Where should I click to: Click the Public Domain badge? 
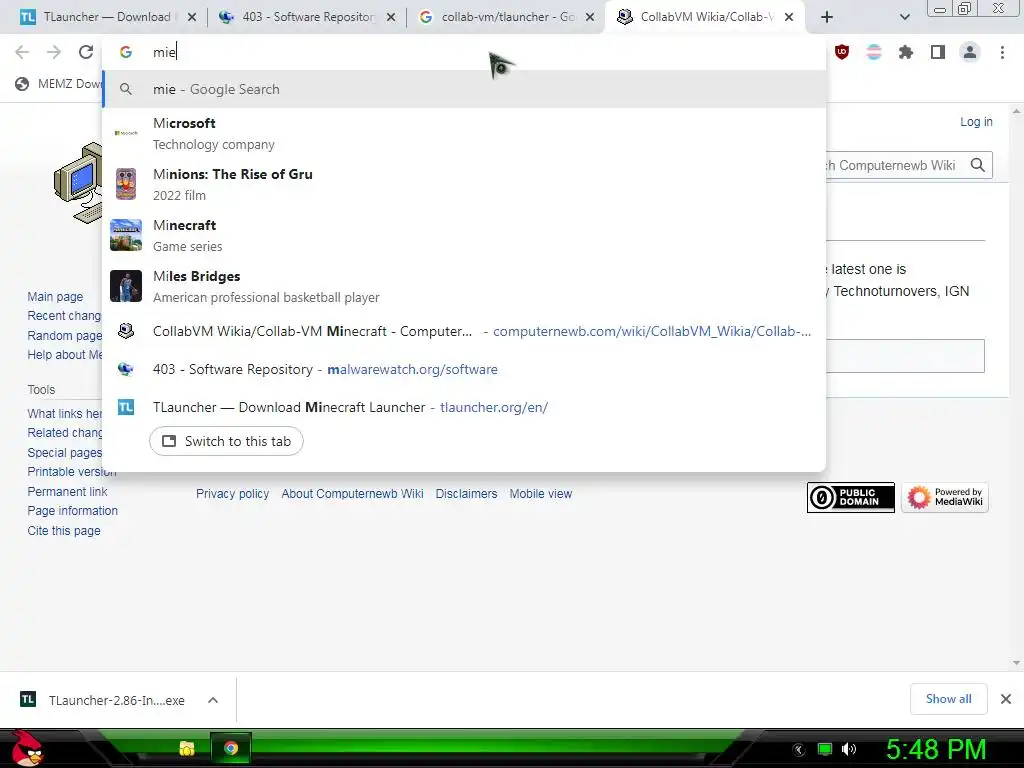(851, 498)
